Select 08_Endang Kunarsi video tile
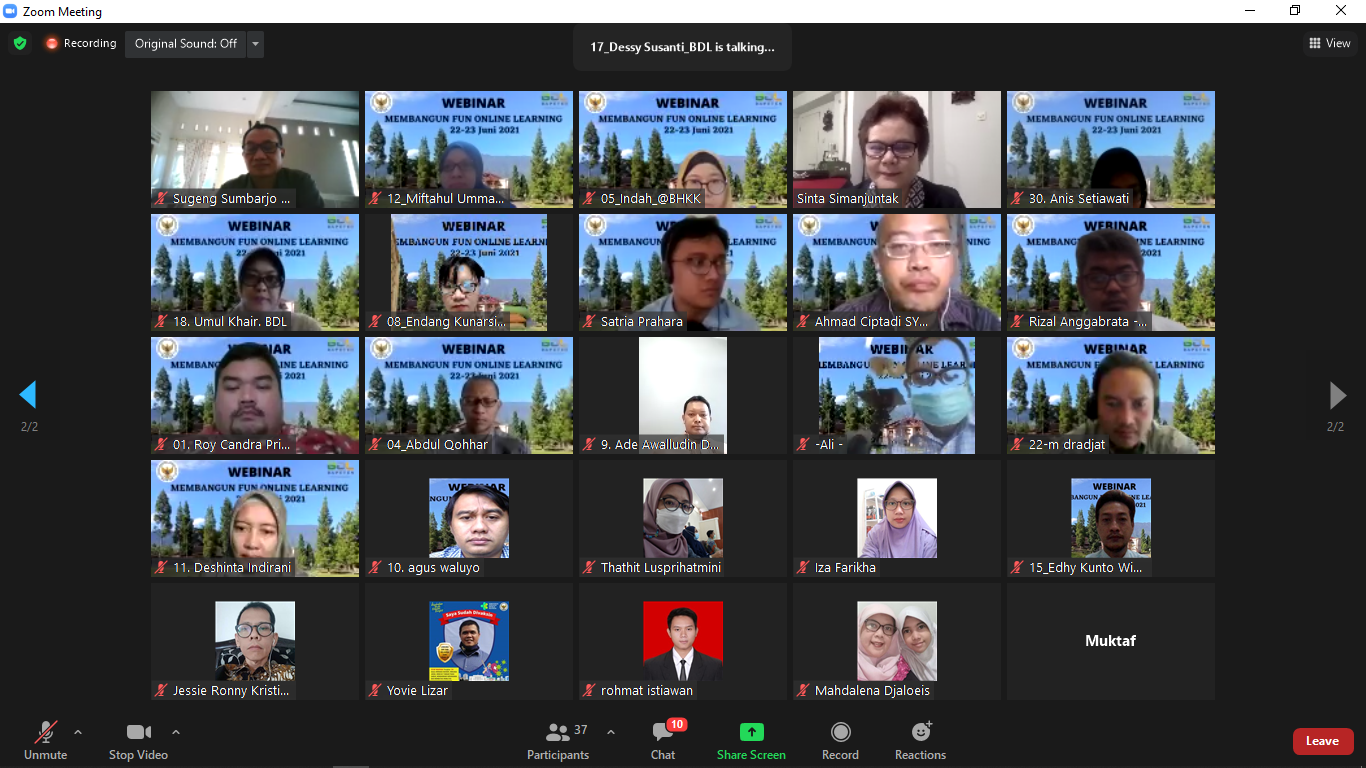 point(469,272)
